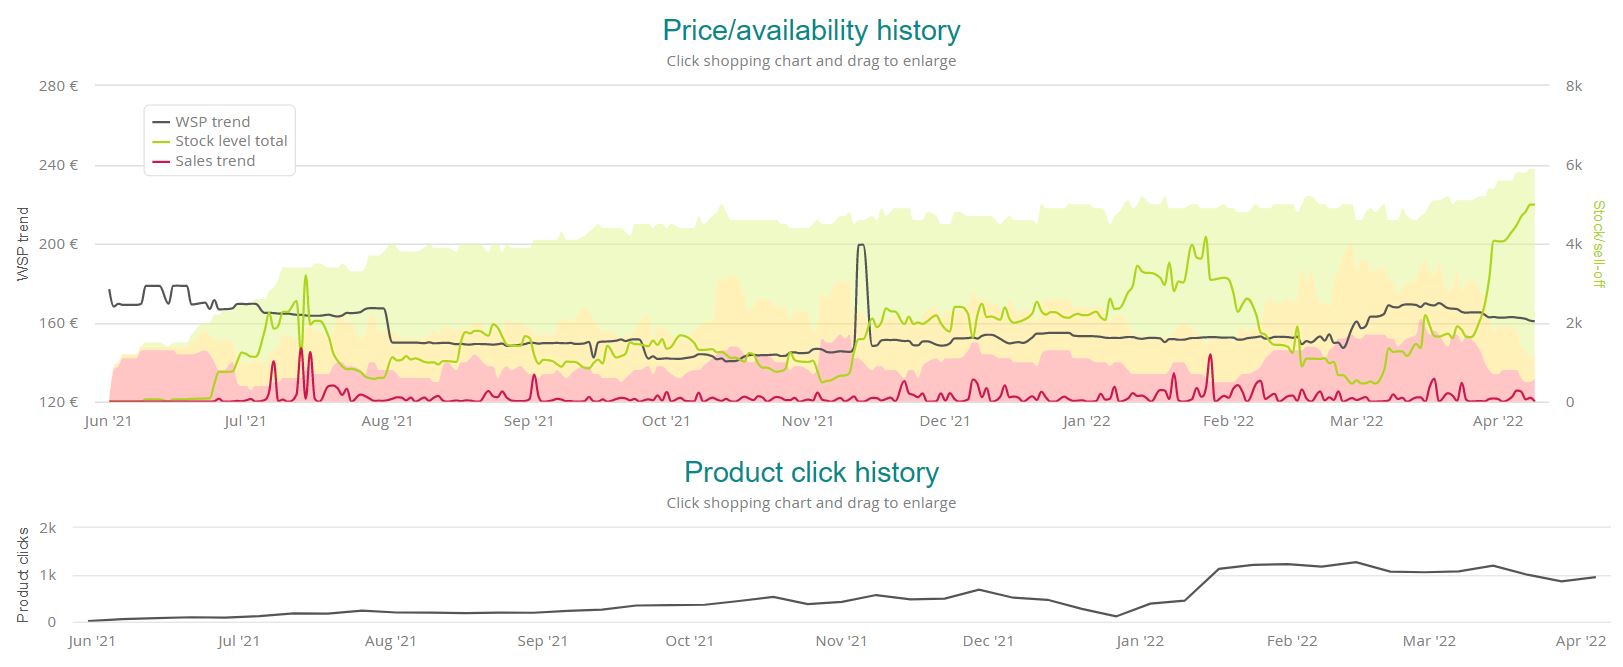Image resolution: width=1623 pixels, height=667 pixels.
Task: Click the rotated WSP trend axis title
Action: (23, 243)
